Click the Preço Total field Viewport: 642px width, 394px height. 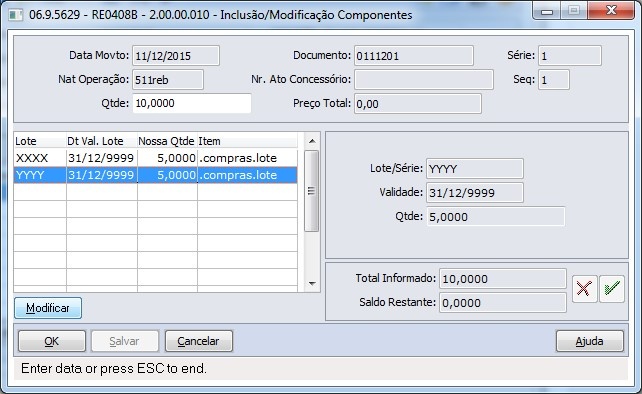(418, 104)
